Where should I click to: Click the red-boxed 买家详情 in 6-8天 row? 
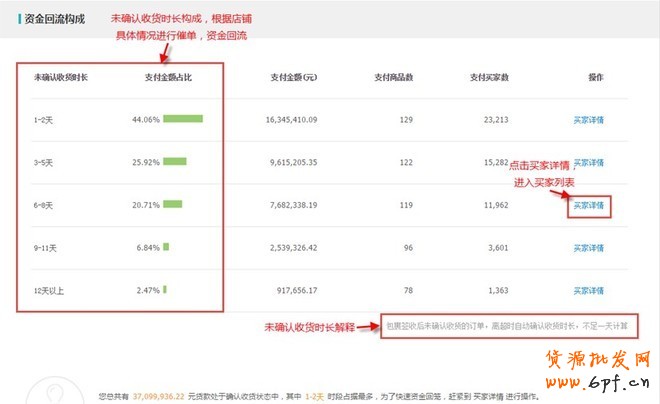point(588,206)
